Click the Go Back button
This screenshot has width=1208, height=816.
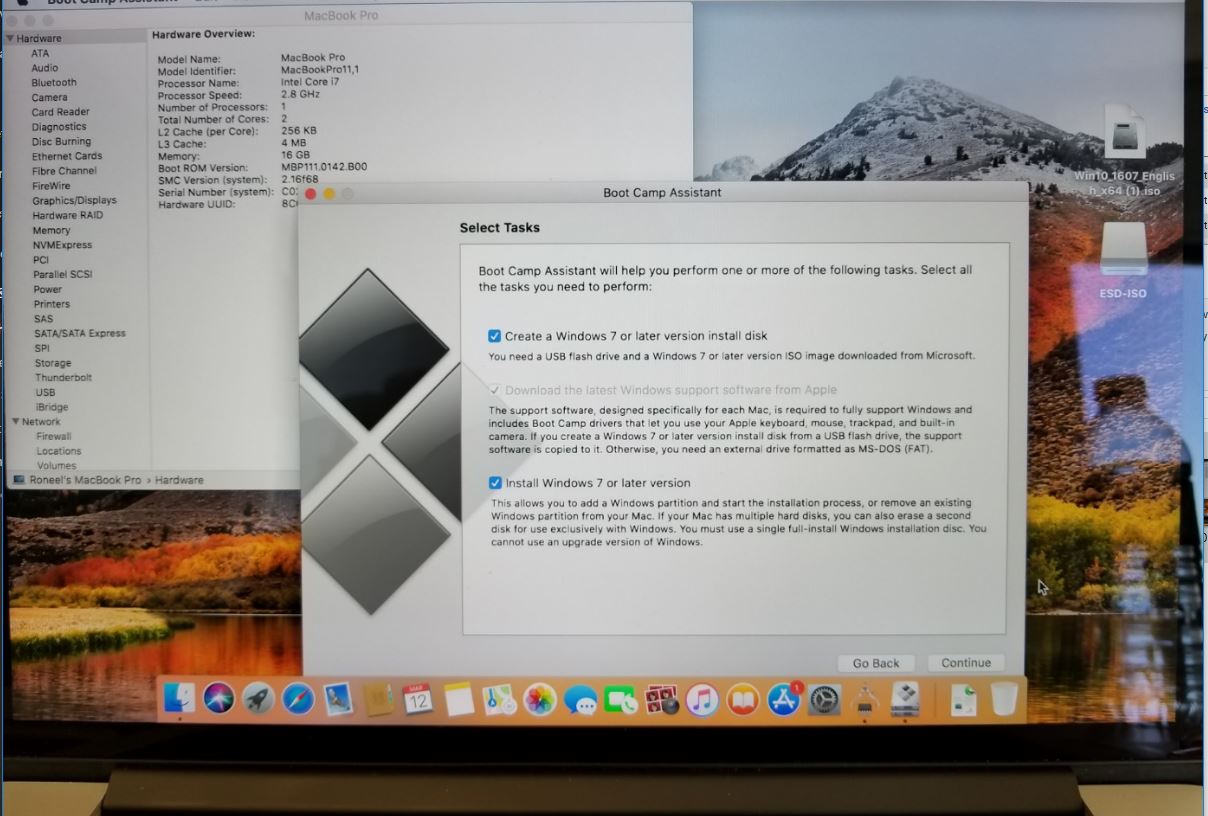[x=876, y=663]
